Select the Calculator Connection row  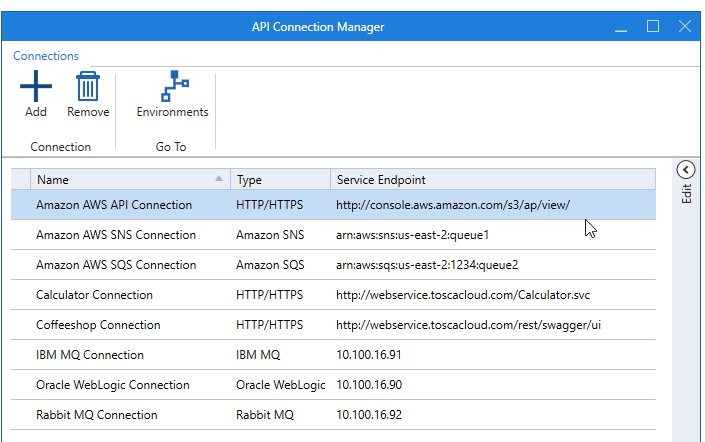(x=333, y=295)
